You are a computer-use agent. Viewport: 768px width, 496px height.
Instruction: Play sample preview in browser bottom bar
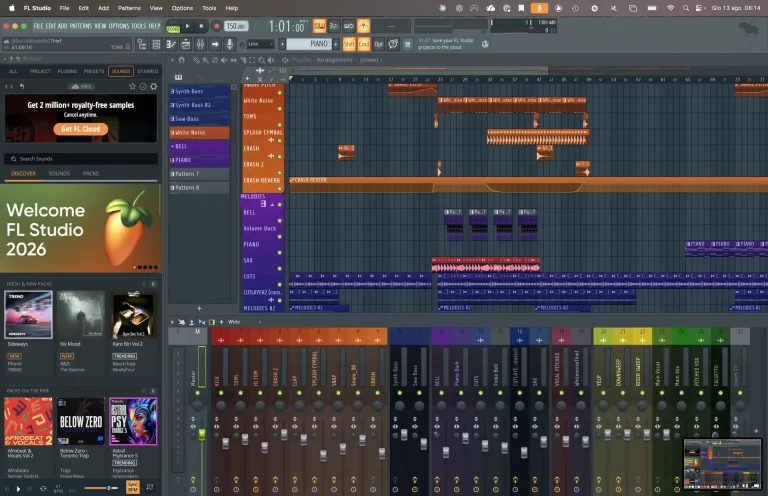(19, 489)
